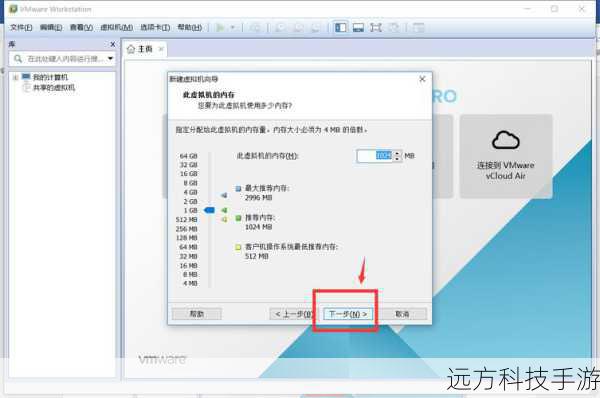The height and width of the screenshot is (398, 600).
Task: Click the thumbnail bar toolbar icon
Action: point(358,28)
